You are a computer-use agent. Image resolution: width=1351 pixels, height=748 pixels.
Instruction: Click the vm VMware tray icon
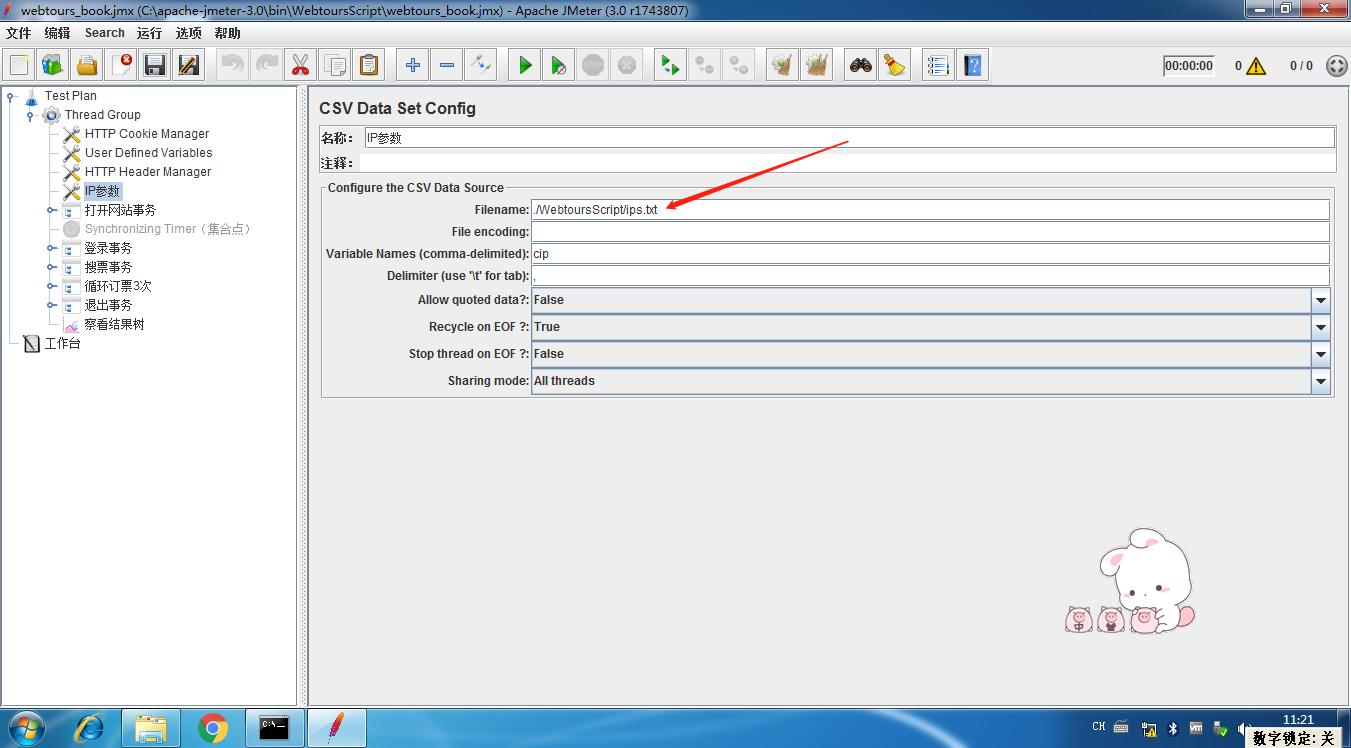[x=1196, y=728]
